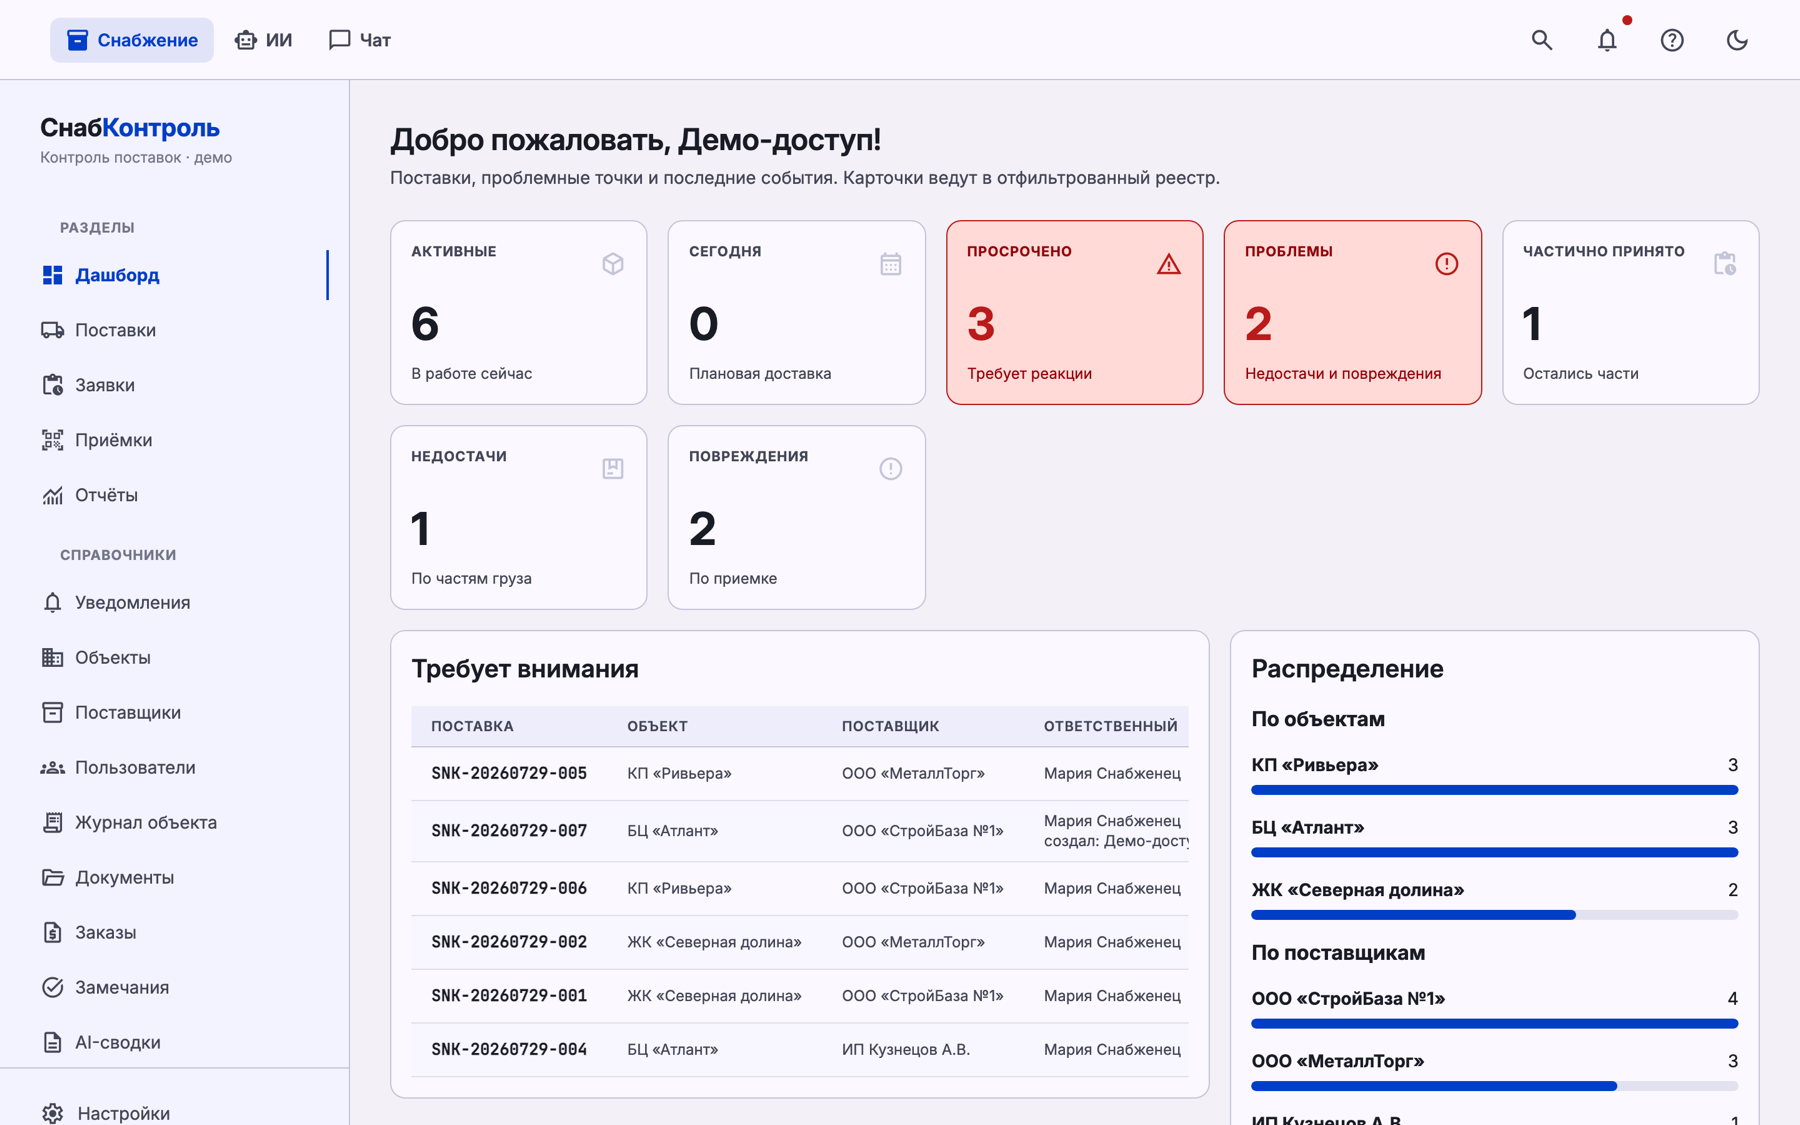This screenshot has height=1125, width=1800.
Task: Open delivery SNK-20260729-001
Action: pos(508,996)
